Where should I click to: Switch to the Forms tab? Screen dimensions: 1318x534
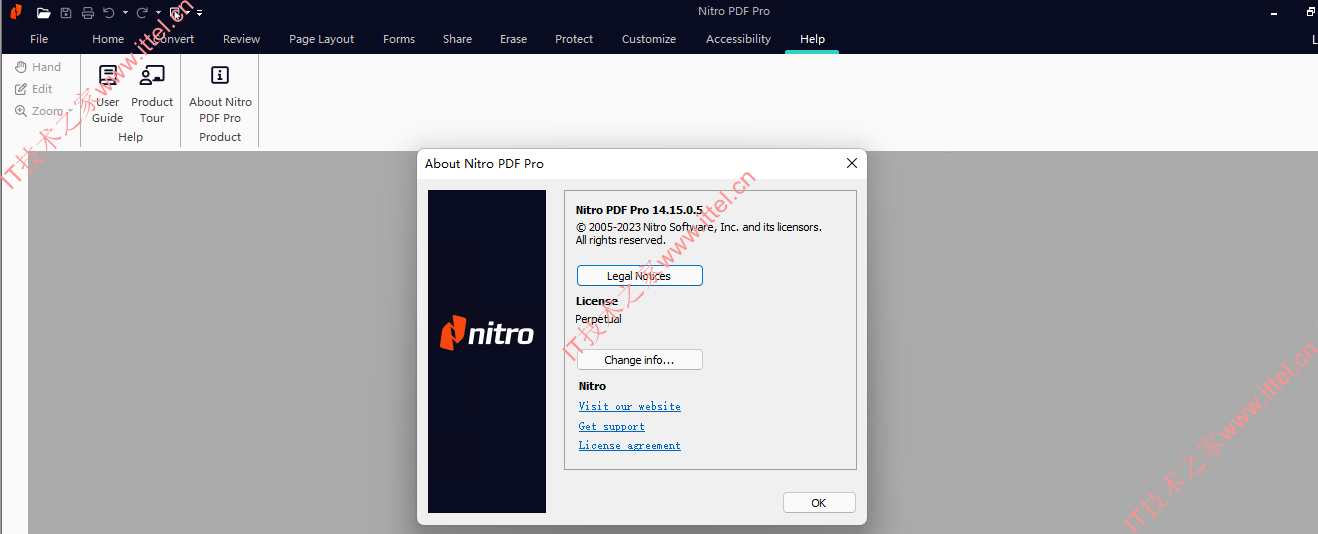pos(398,39)
